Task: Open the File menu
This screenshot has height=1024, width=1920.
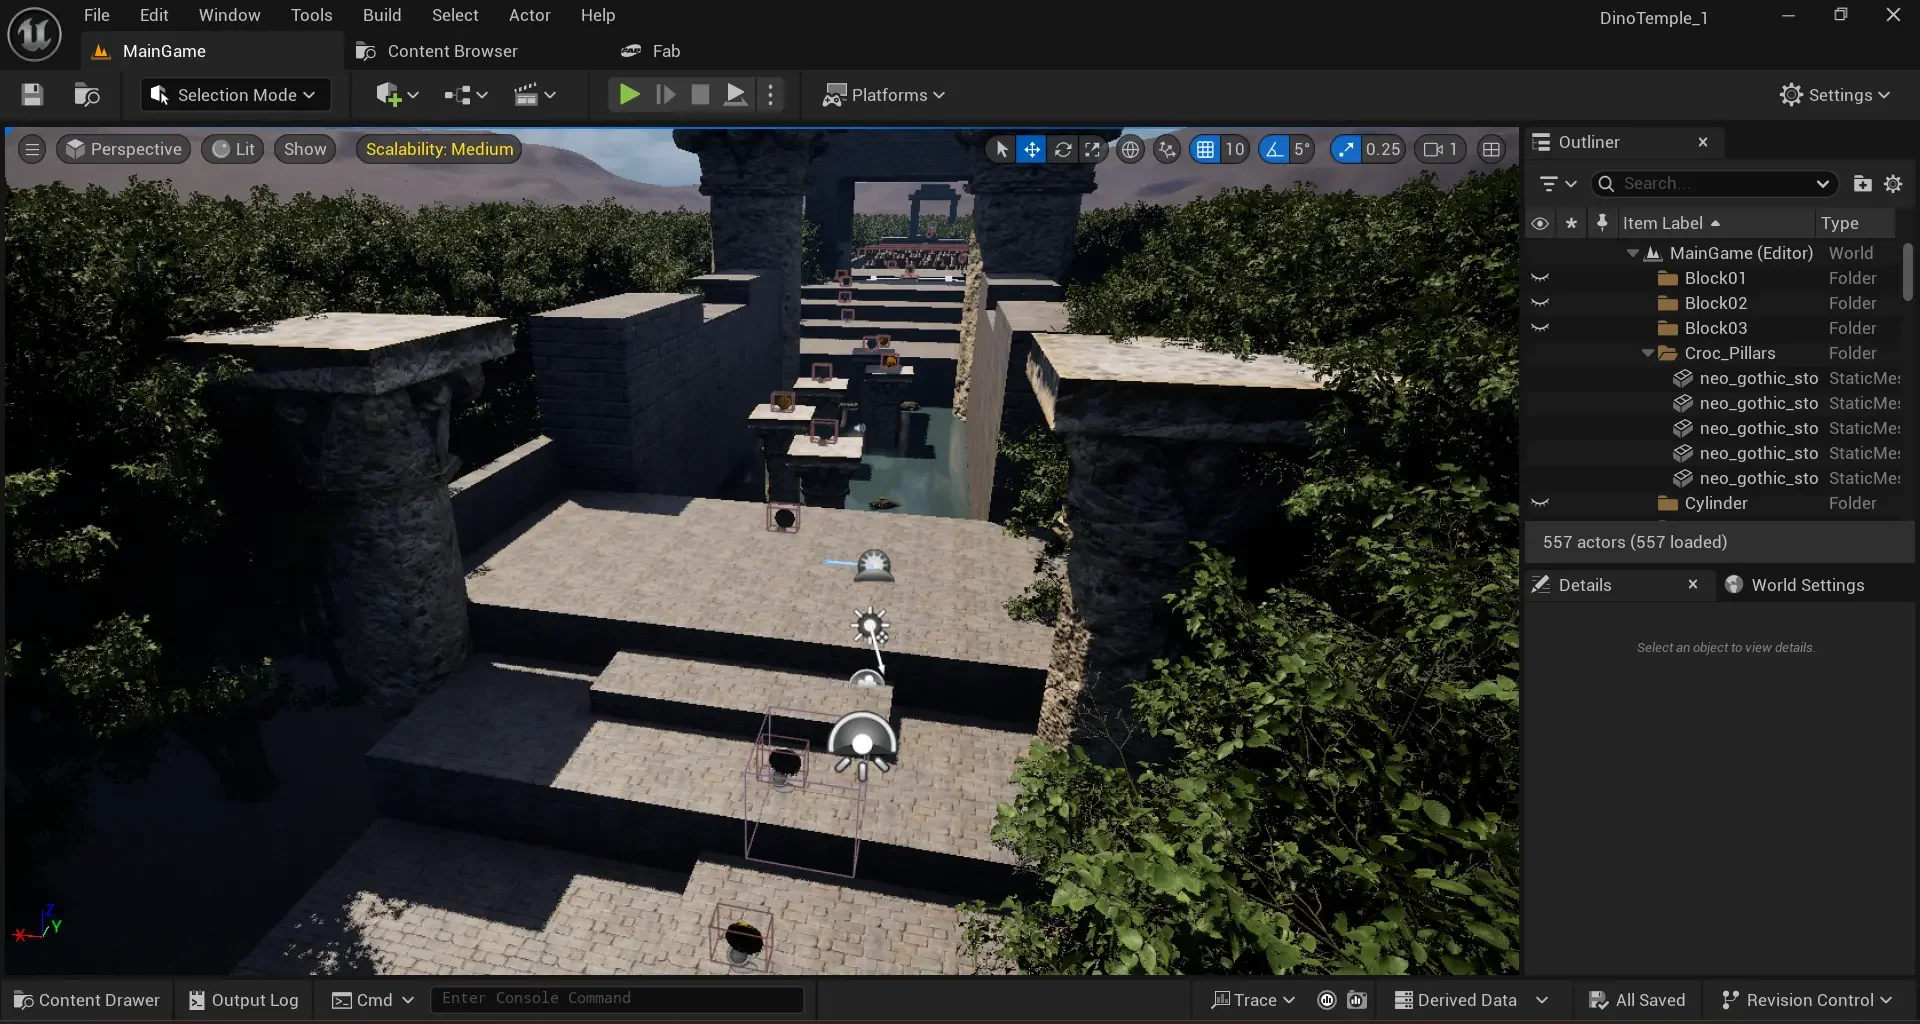Action: tap(97, 15)
